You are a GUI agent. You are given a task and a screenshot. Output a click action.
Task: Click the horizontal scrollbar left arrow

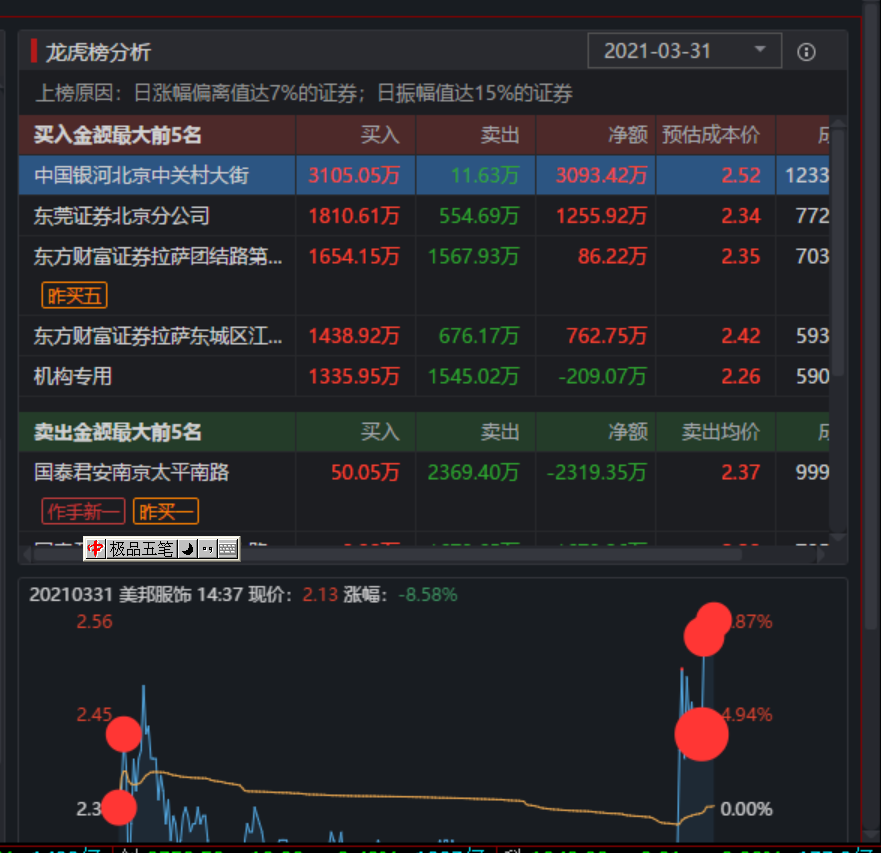coord(26,555)
